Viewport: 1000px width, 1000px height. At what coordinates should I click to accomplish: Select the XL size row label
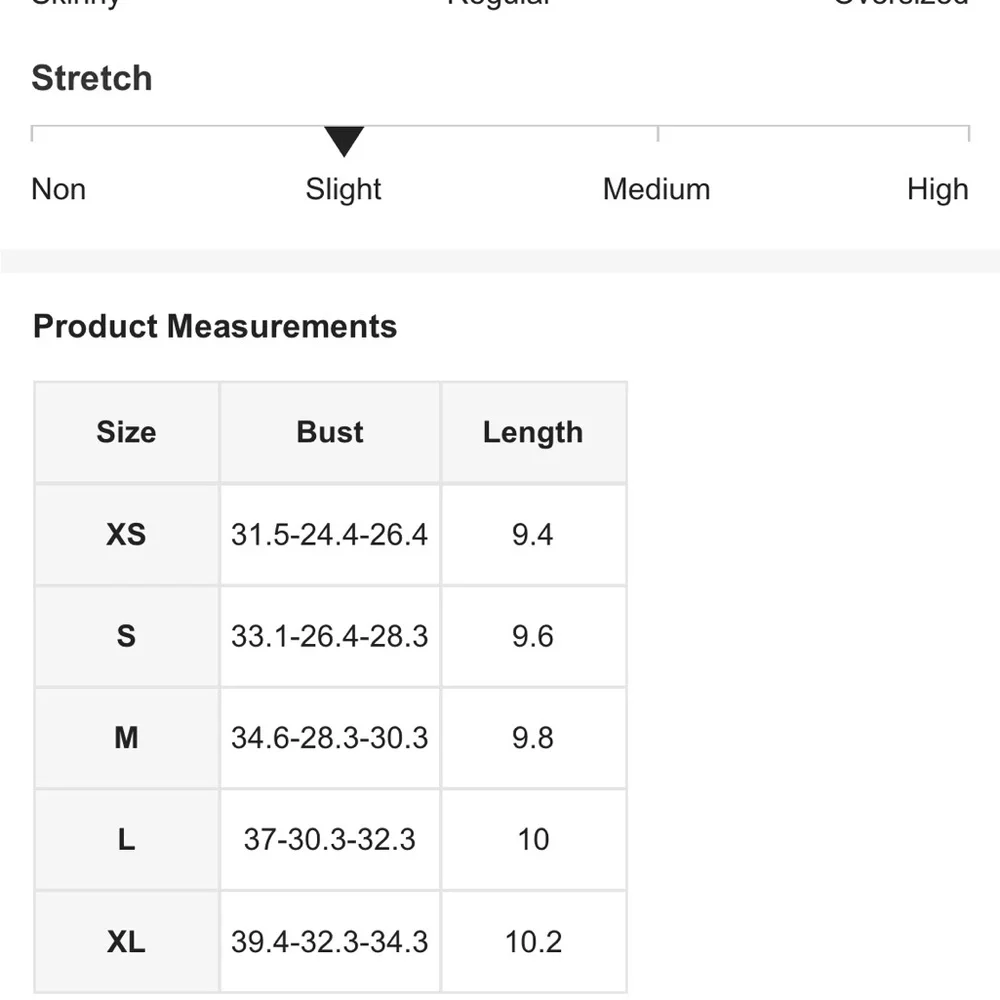pos(126,941)
